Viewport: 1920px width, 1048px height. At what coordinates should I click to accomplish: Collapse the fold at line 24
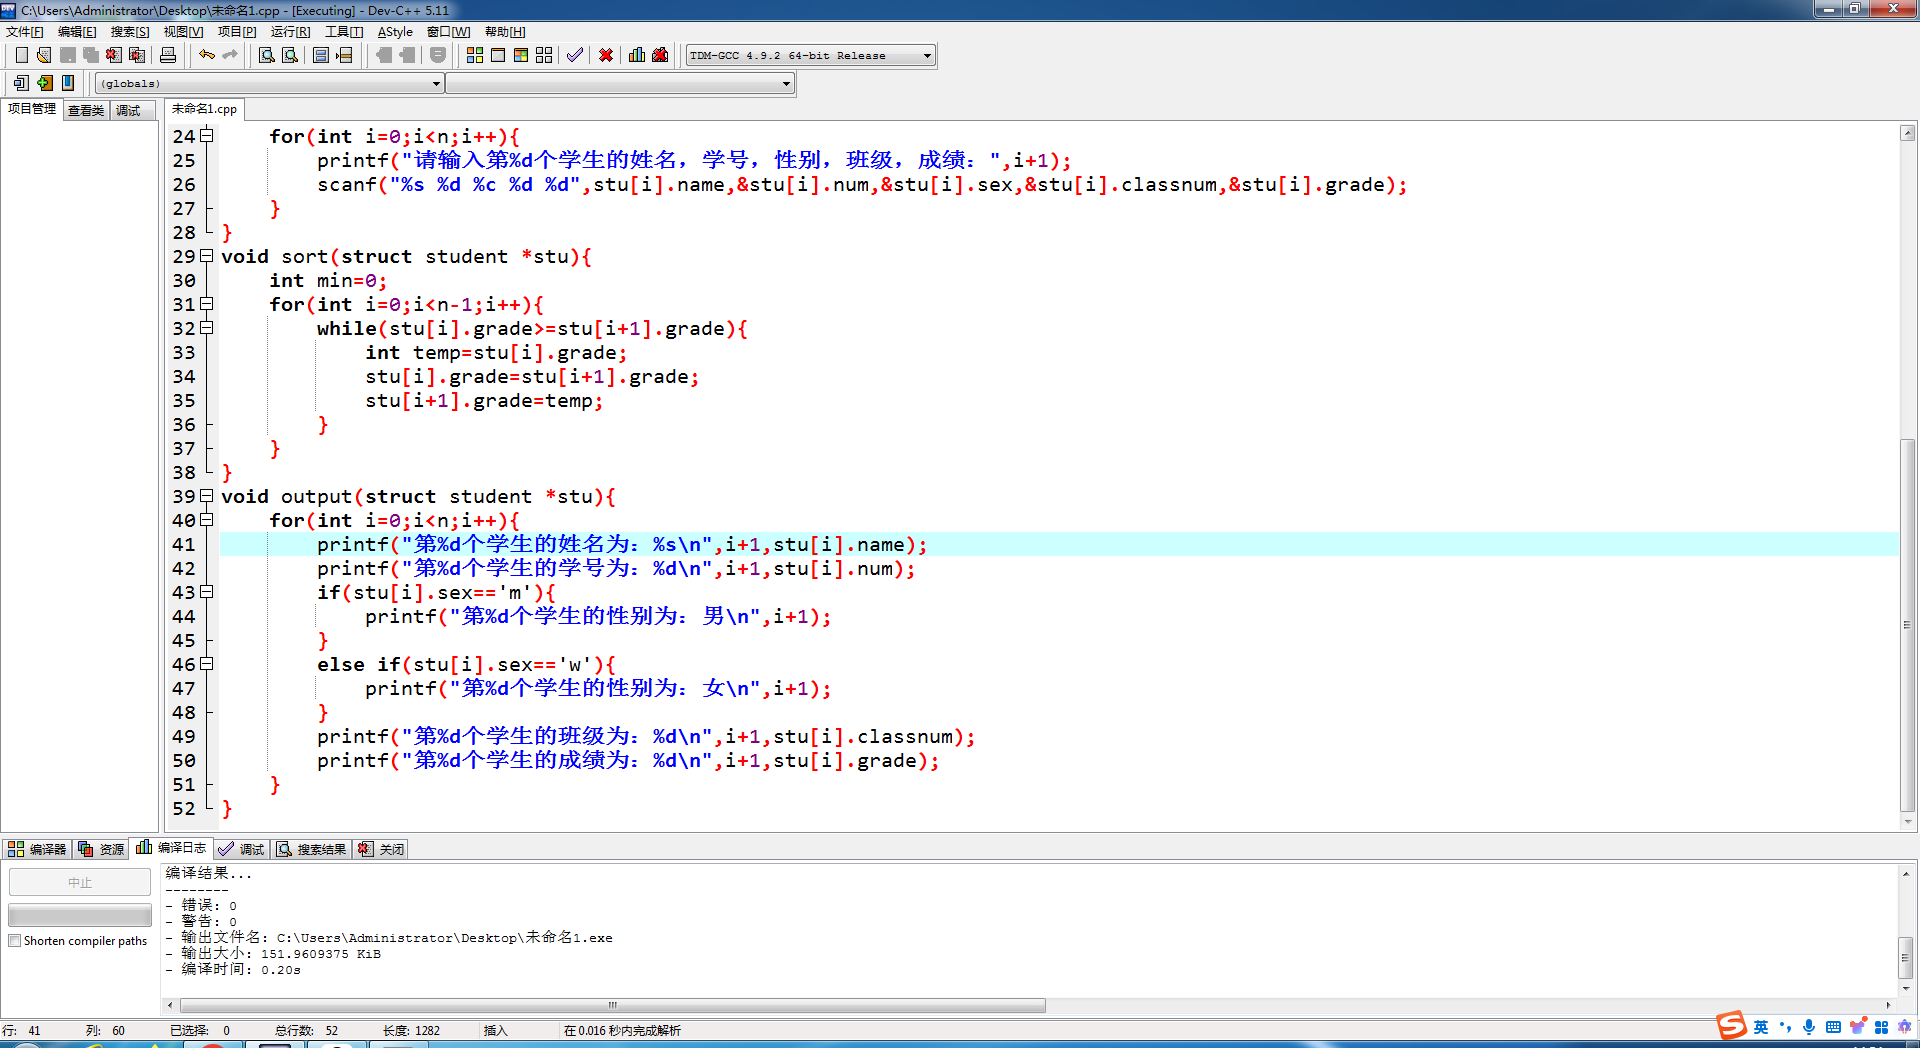pos(206,135)
